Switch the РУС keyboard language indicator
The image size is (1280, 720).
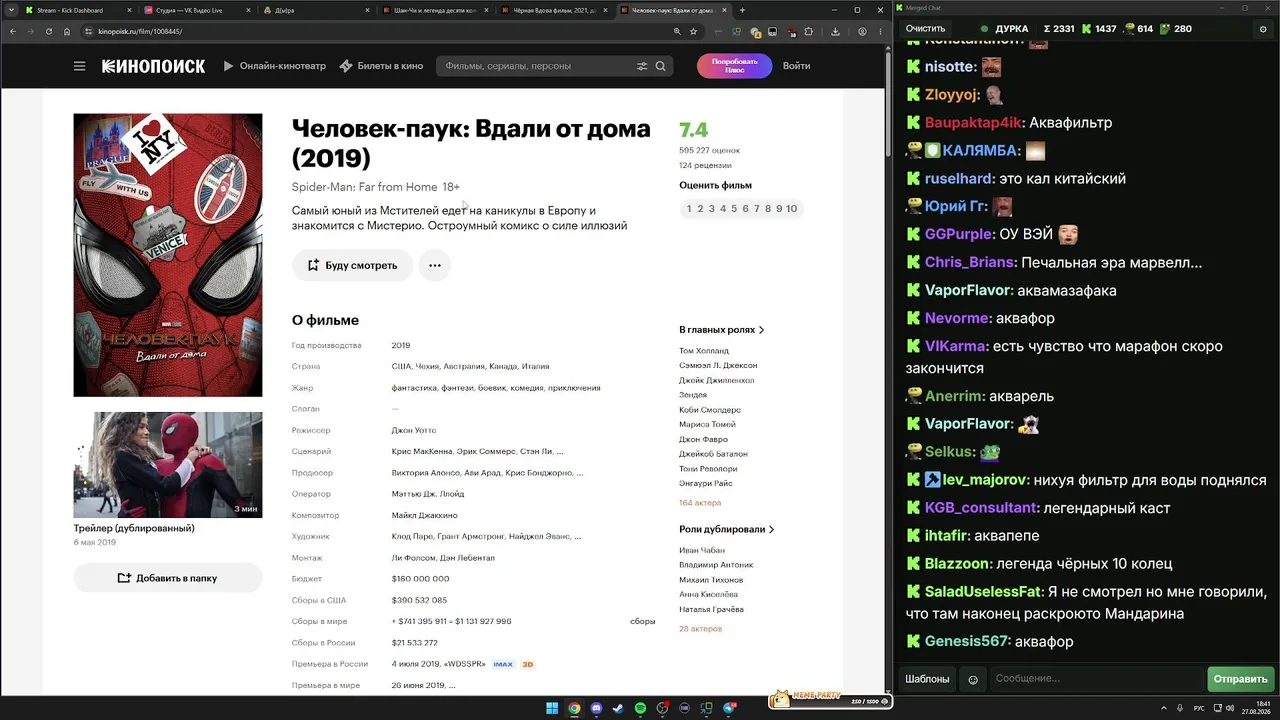(1200, 708)
